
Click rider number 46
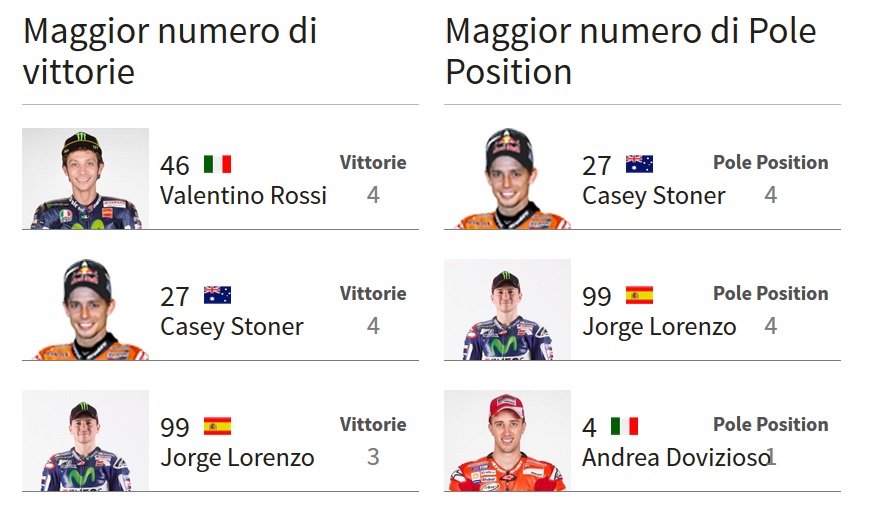tap(174, 165)
